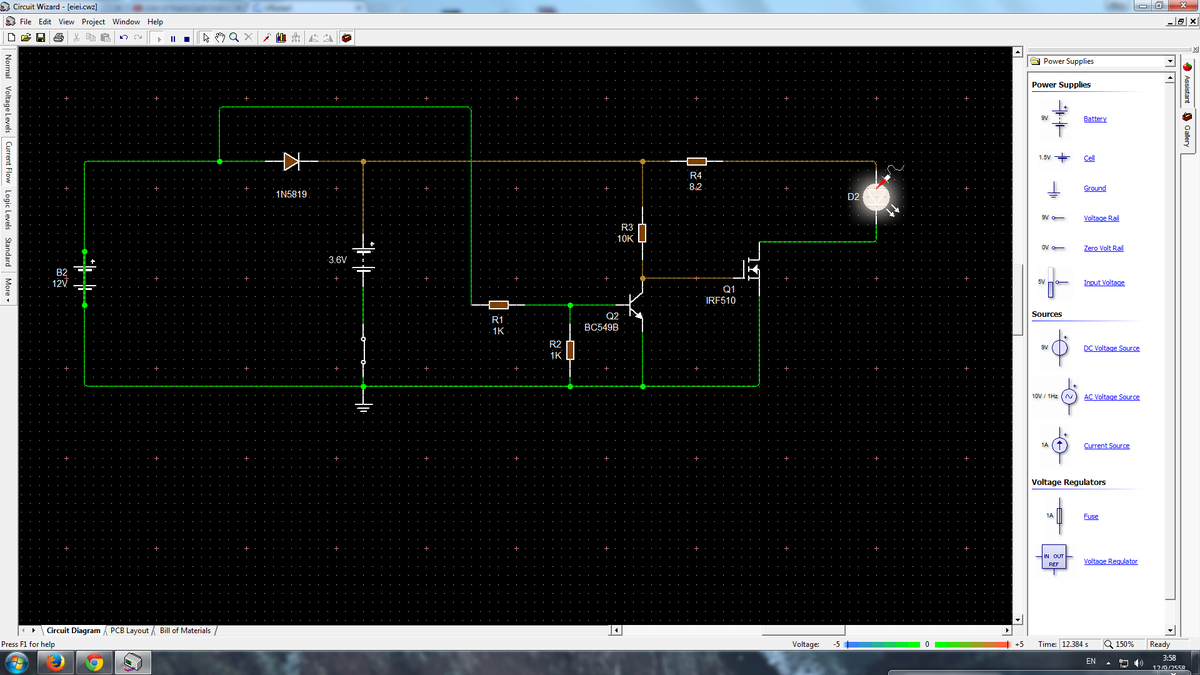This screenshot has height=675, width=1200.
Task: Click the Voltage Regulator link
Action: click(1110, 561)
